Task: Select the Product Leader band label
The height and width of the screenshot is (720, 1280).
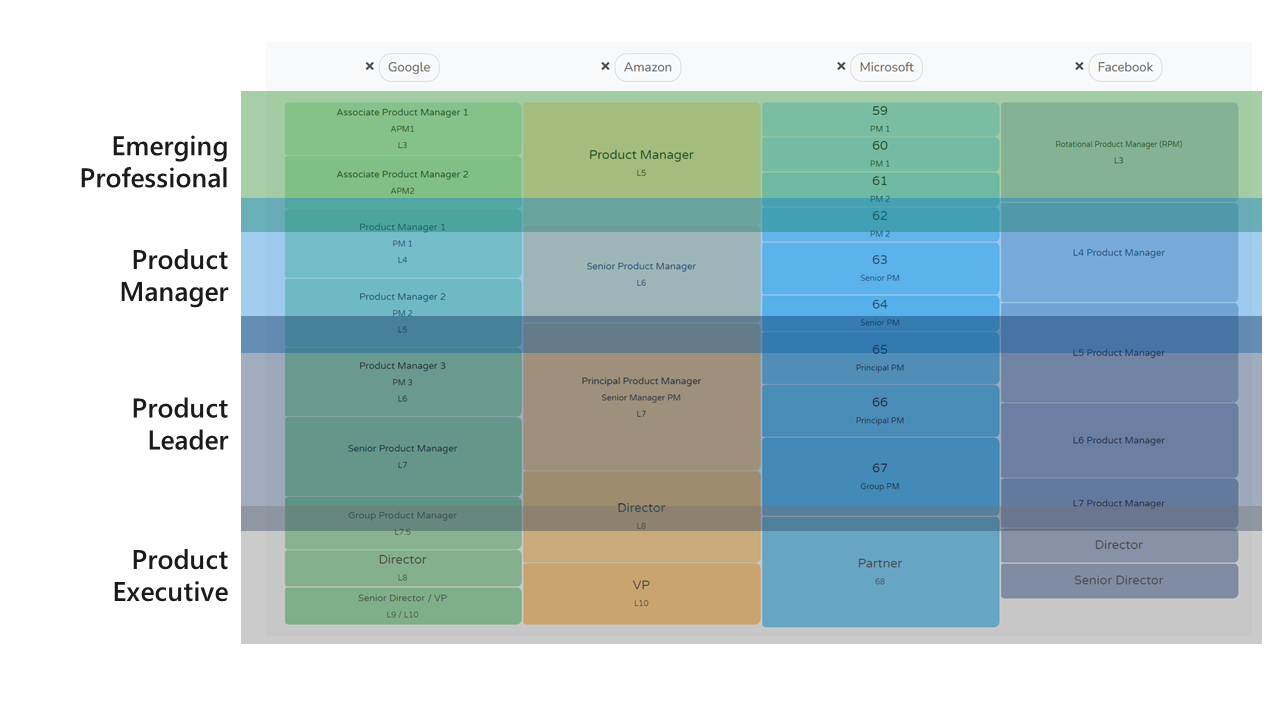Action: pyautogui.click(x=180, y=424)
